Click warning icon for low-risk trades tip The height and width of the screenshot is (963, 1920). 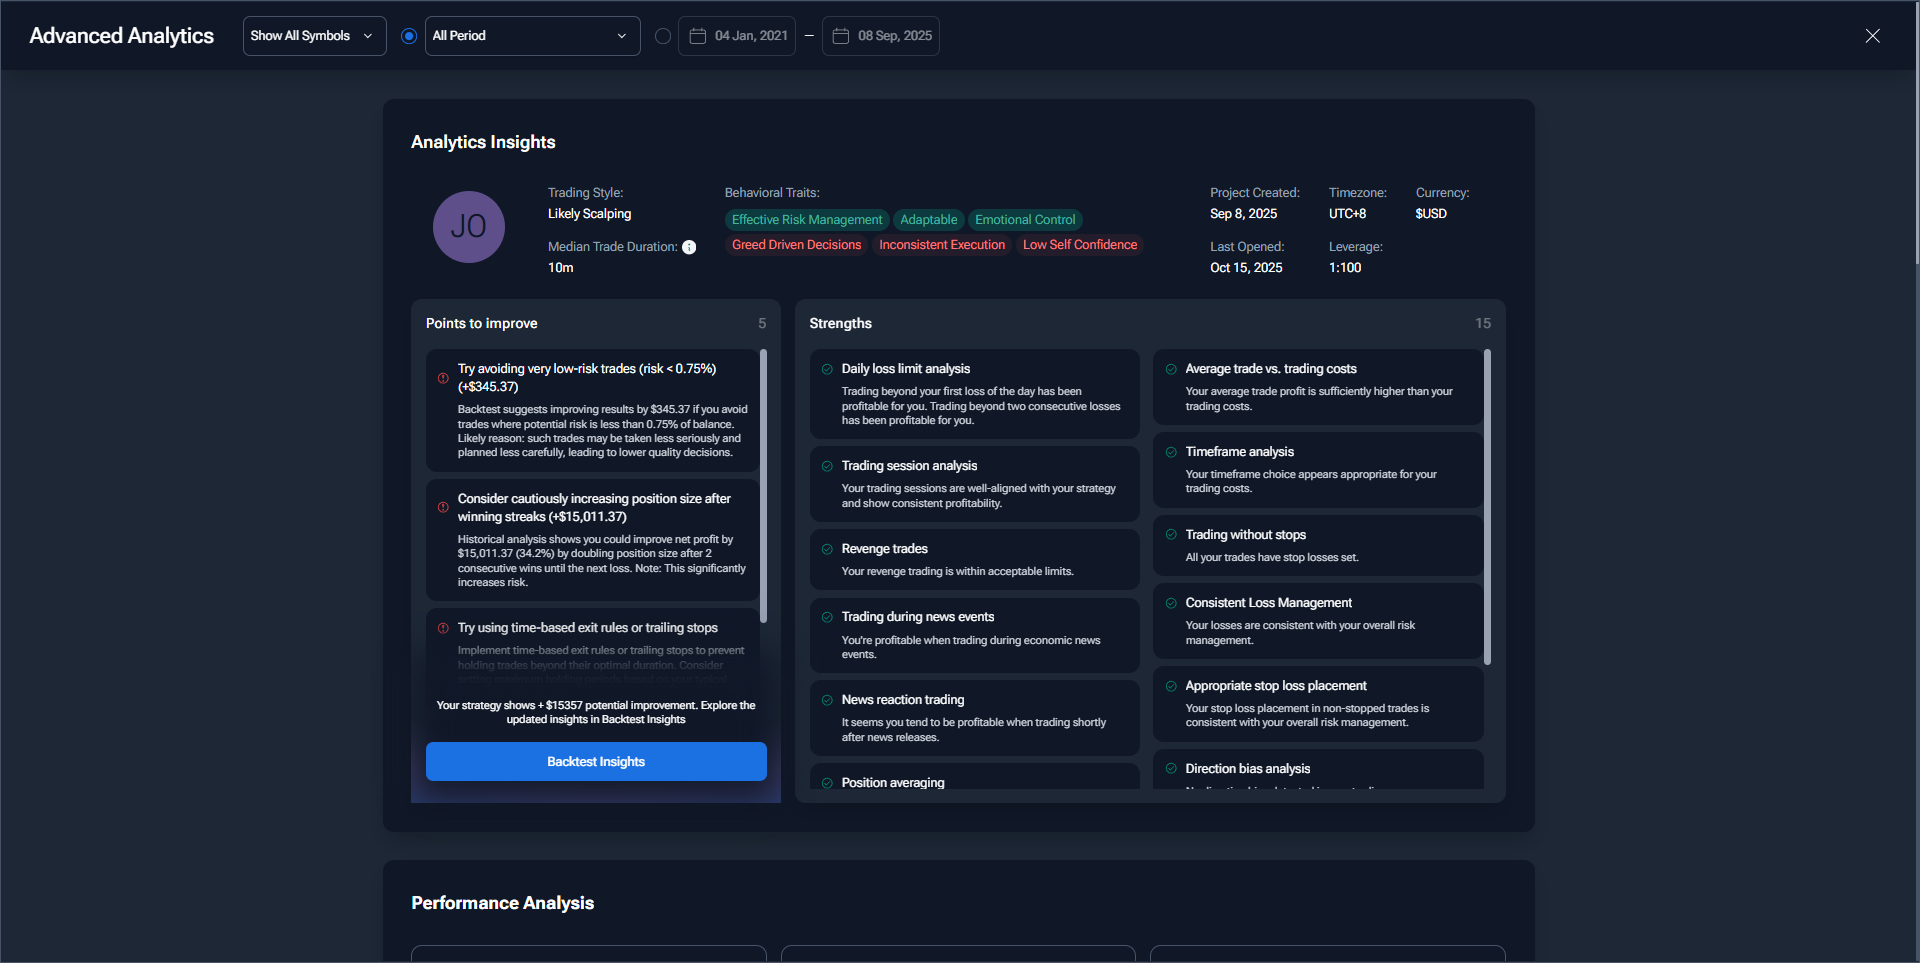(x=443, y=378)
